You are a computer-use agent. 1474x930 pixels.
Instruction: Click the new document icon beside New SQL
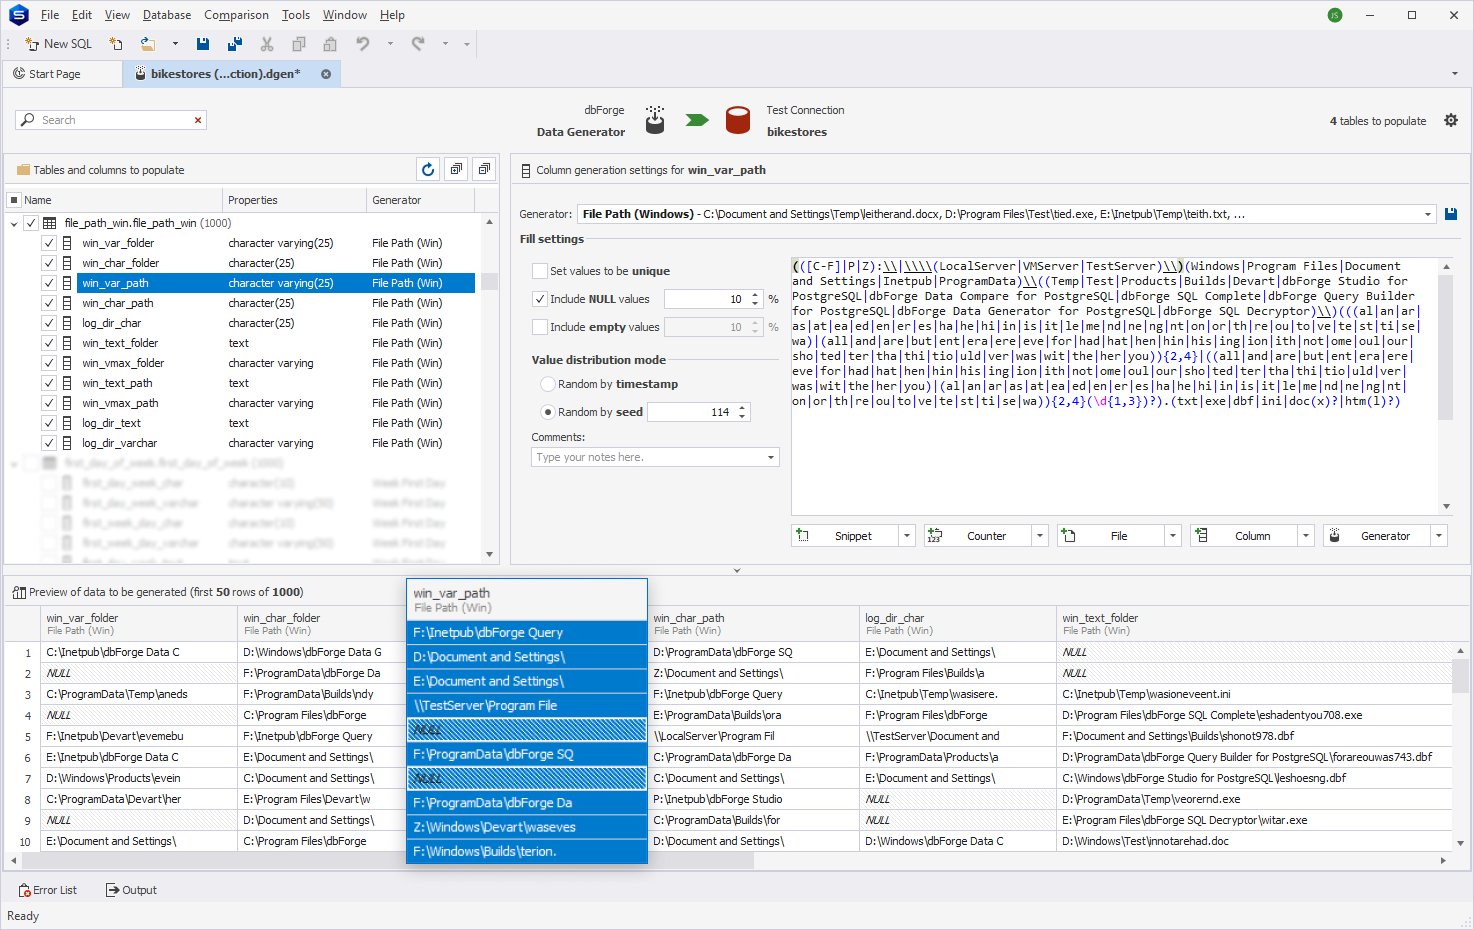116,44
